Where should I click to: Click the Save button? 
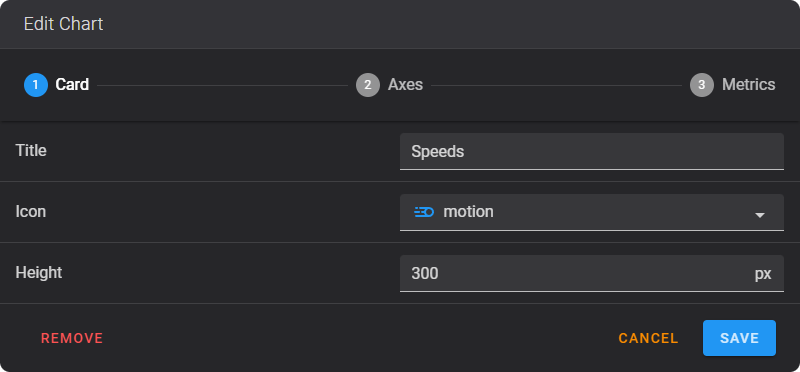(739, 338)
